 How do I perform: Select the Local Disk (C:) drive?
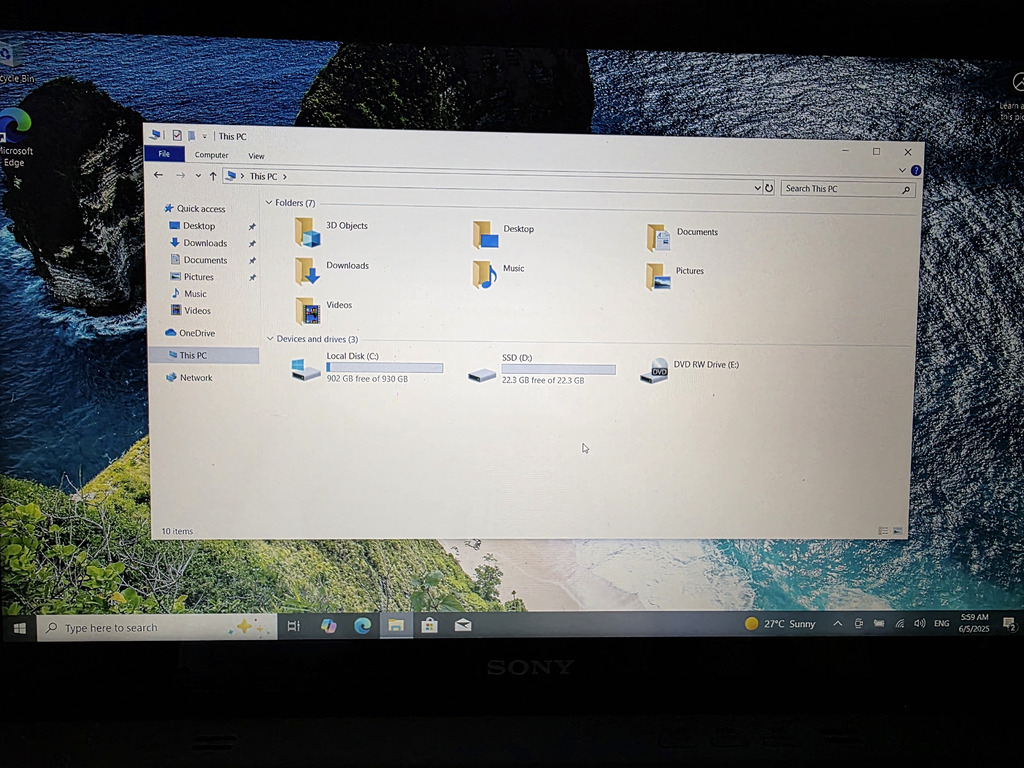coord(368,367)
